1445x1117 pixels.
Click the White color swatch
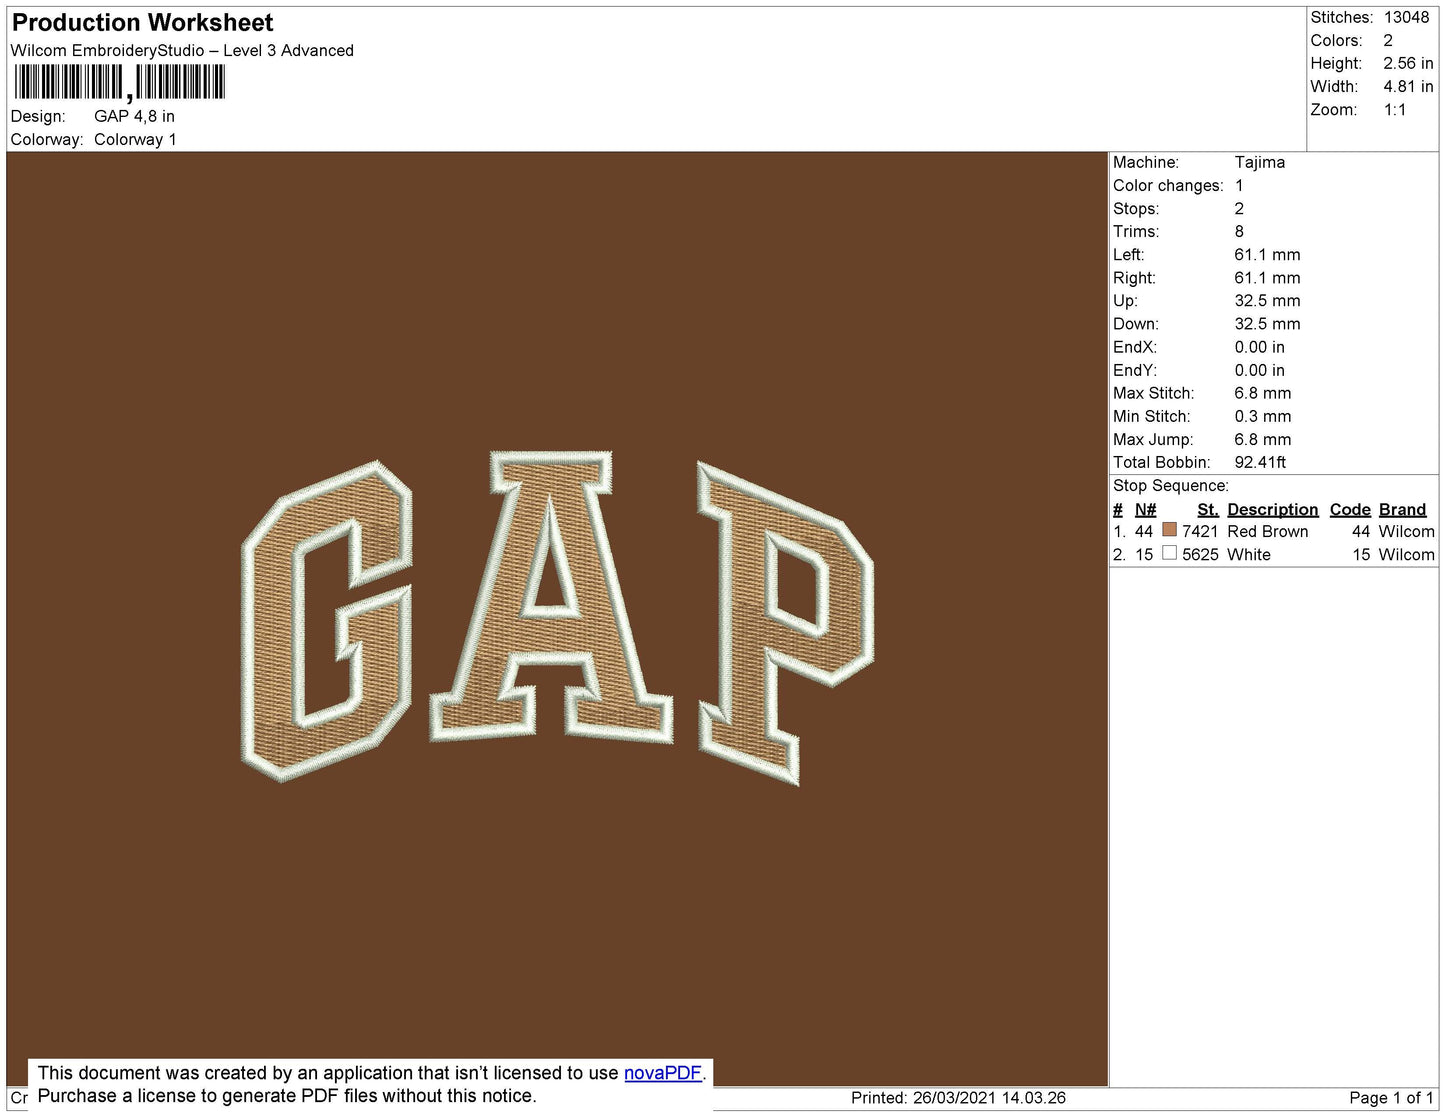(1169, 553)
